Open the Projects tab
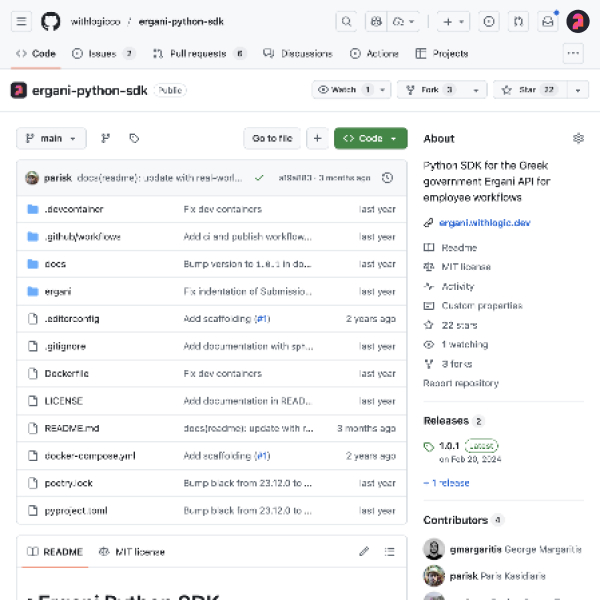Image resolution: width=600 pixels, height=600 pixels. (x=442, y=53)
